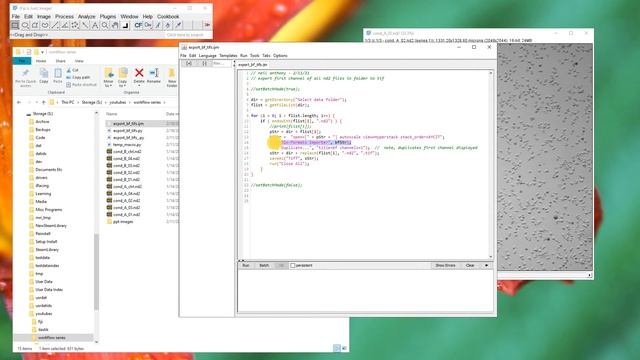
Task: Click the Color picker tool in Fiji toolbar
Action: tap(125, 25)
